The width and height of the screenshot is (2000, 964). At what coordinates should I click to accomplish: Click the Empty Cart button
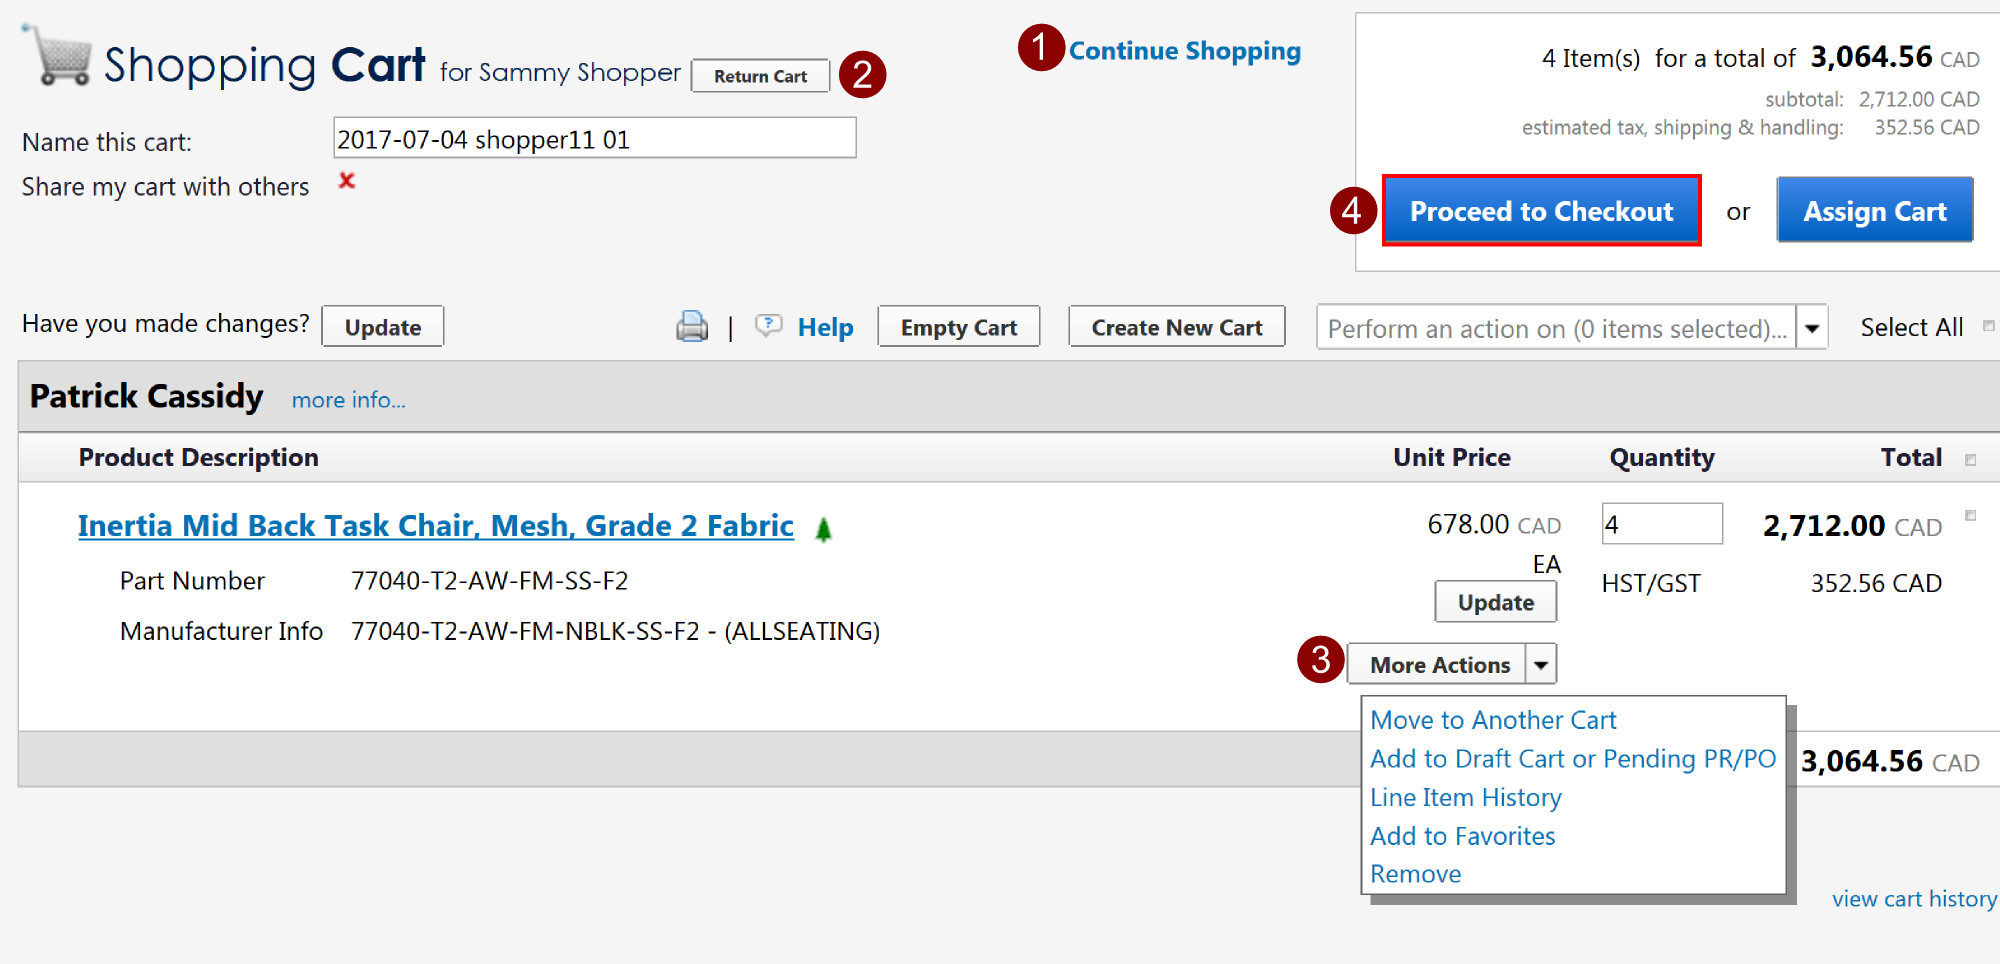click(x=958, y=328)
